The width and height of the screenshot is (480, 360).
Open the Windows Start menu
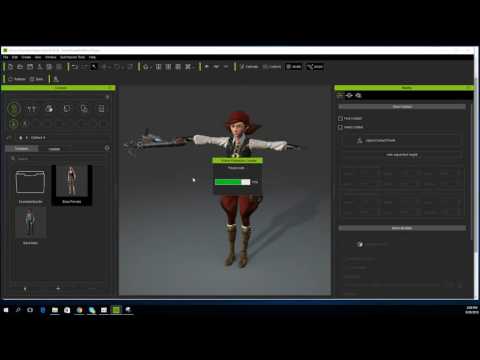[6, 310]
